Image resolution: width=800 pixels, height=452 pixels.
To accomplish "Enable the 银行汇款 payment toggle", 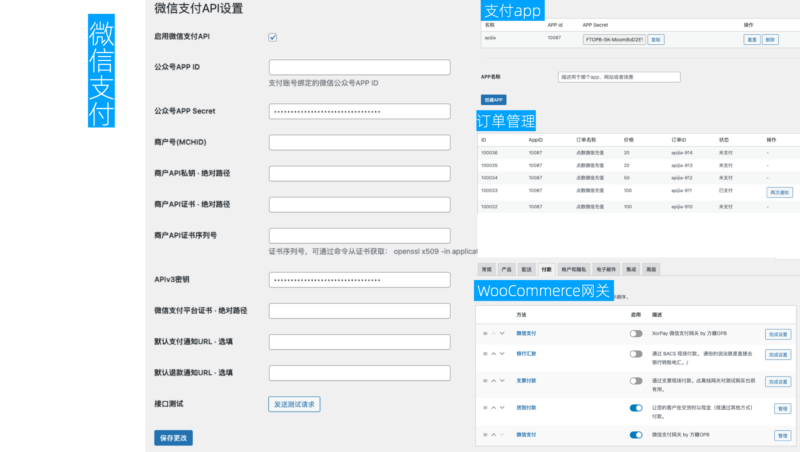I will [x=636, y=354].
